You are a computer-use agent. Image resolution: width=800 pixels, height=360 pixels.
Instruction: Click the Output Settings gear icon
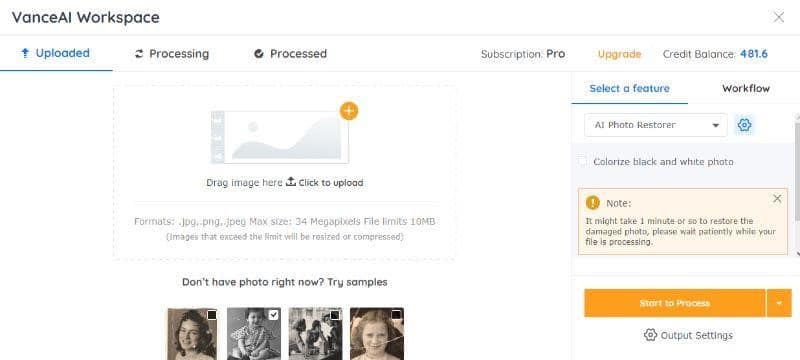[x=650, y=335]
